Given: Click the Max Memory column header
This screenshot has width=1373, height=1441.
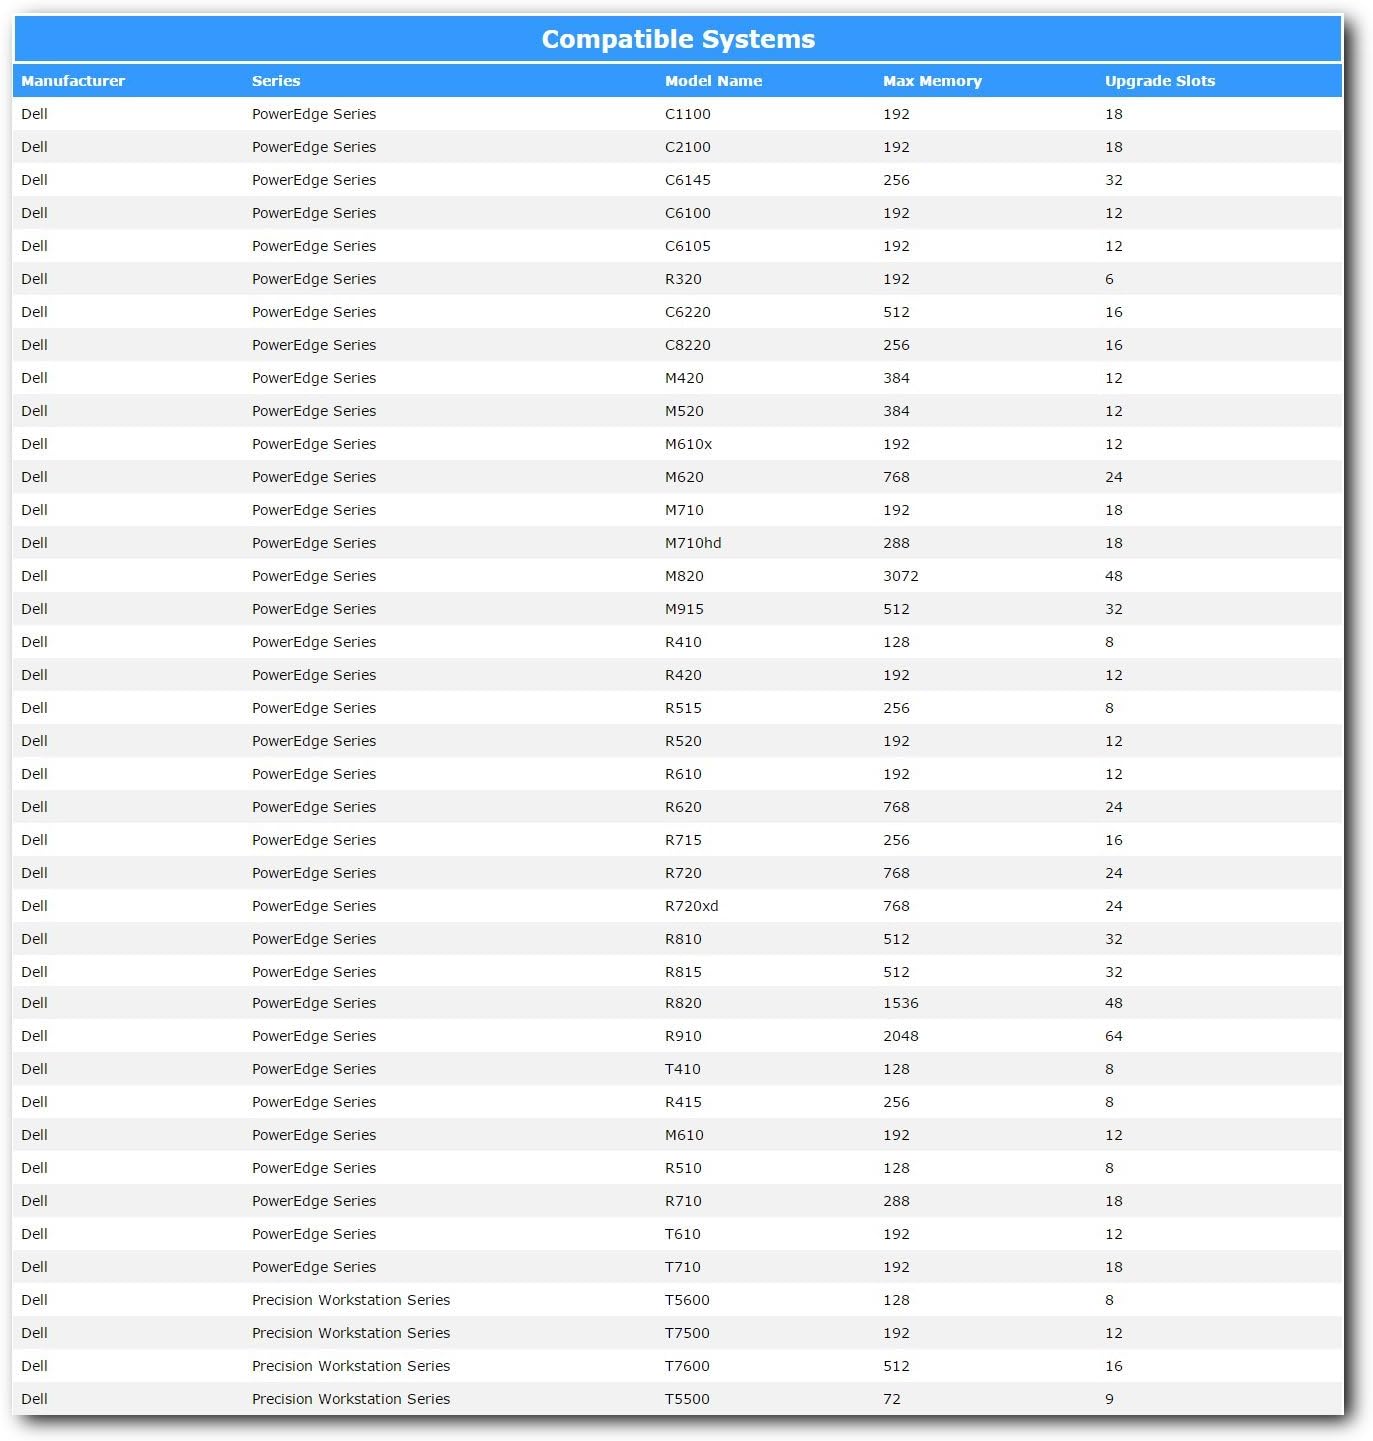Looking at the screenshot, I should 932,81.
